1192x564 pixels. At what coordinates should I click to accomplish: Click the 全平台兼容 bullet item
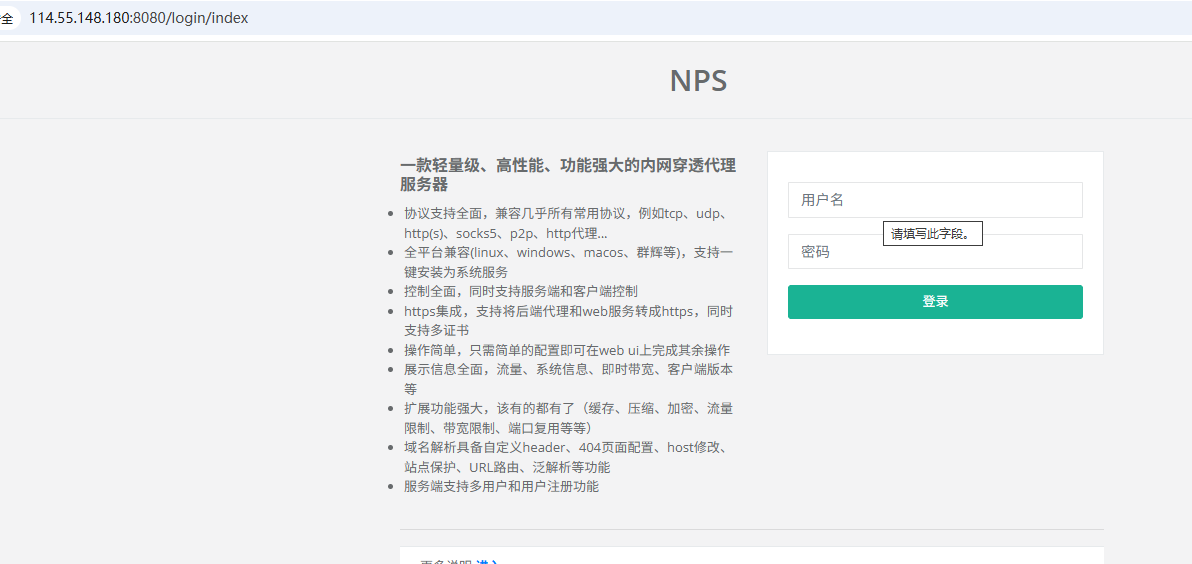567,262
